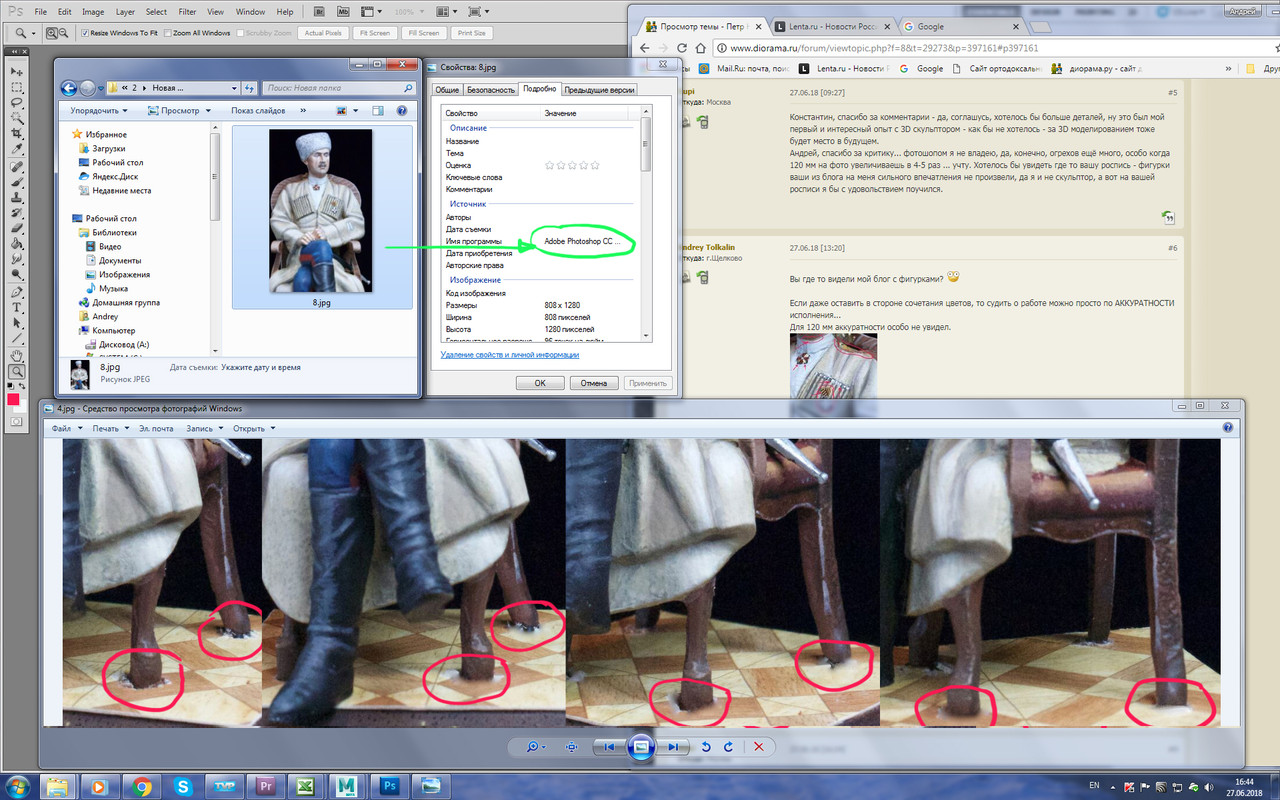Select the Paint Bucket tool
The height and width of the screenshot is (800, 1280).
[x=16, y=243]
